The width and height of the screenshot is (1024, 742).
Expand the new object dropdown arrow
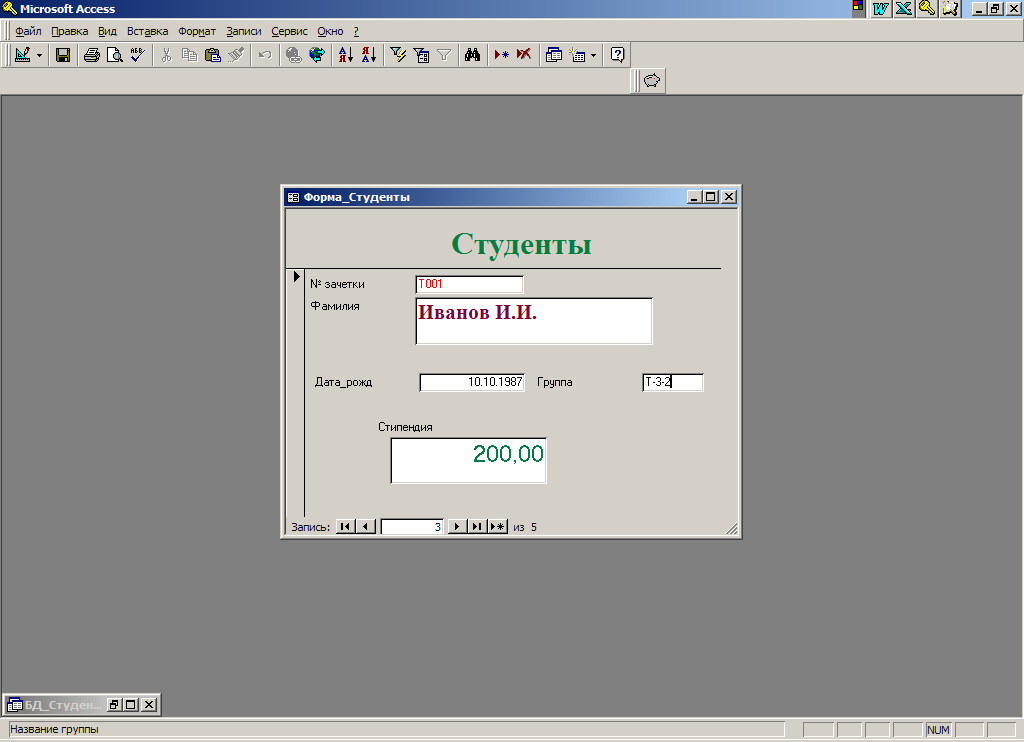tap(594, 55)
